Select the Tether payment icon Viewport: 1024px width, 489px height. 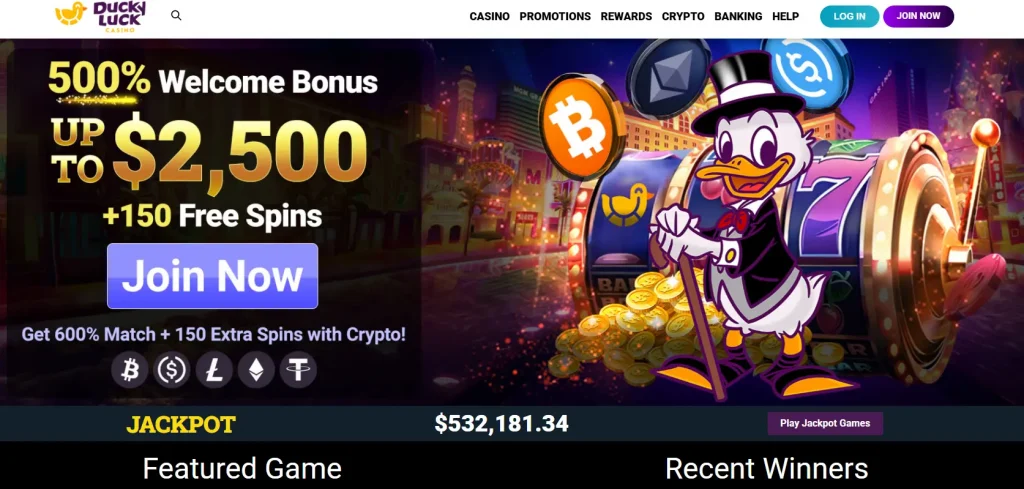pos(298,371)
